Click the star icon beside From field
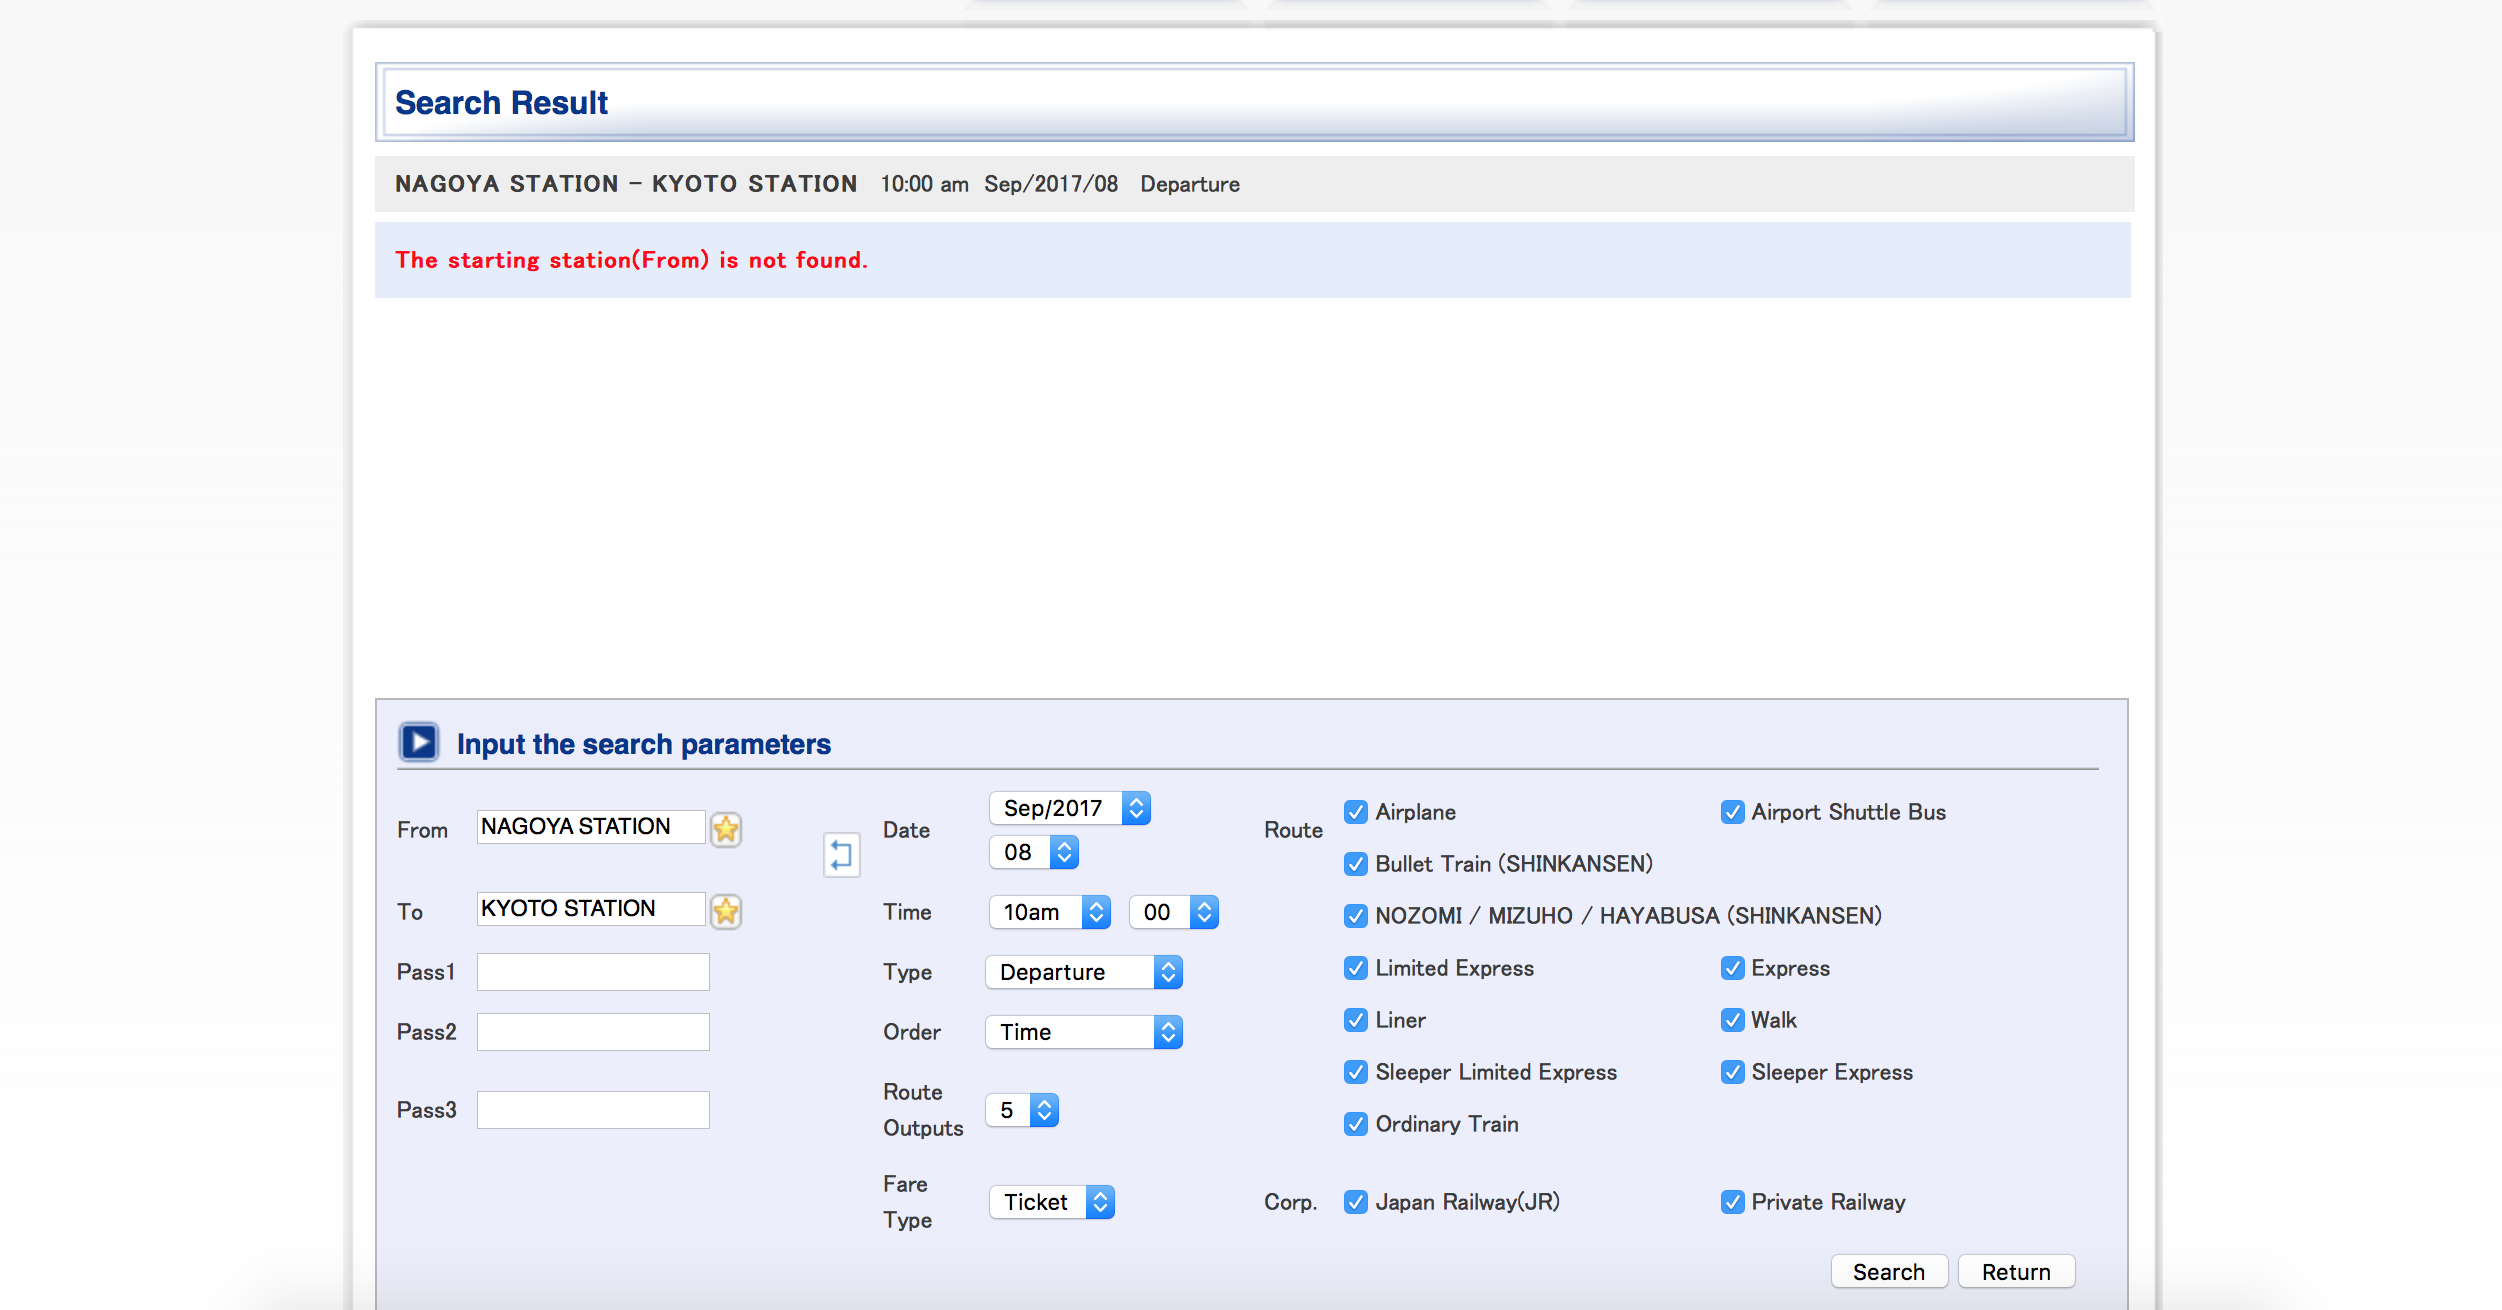 (726, 829)
